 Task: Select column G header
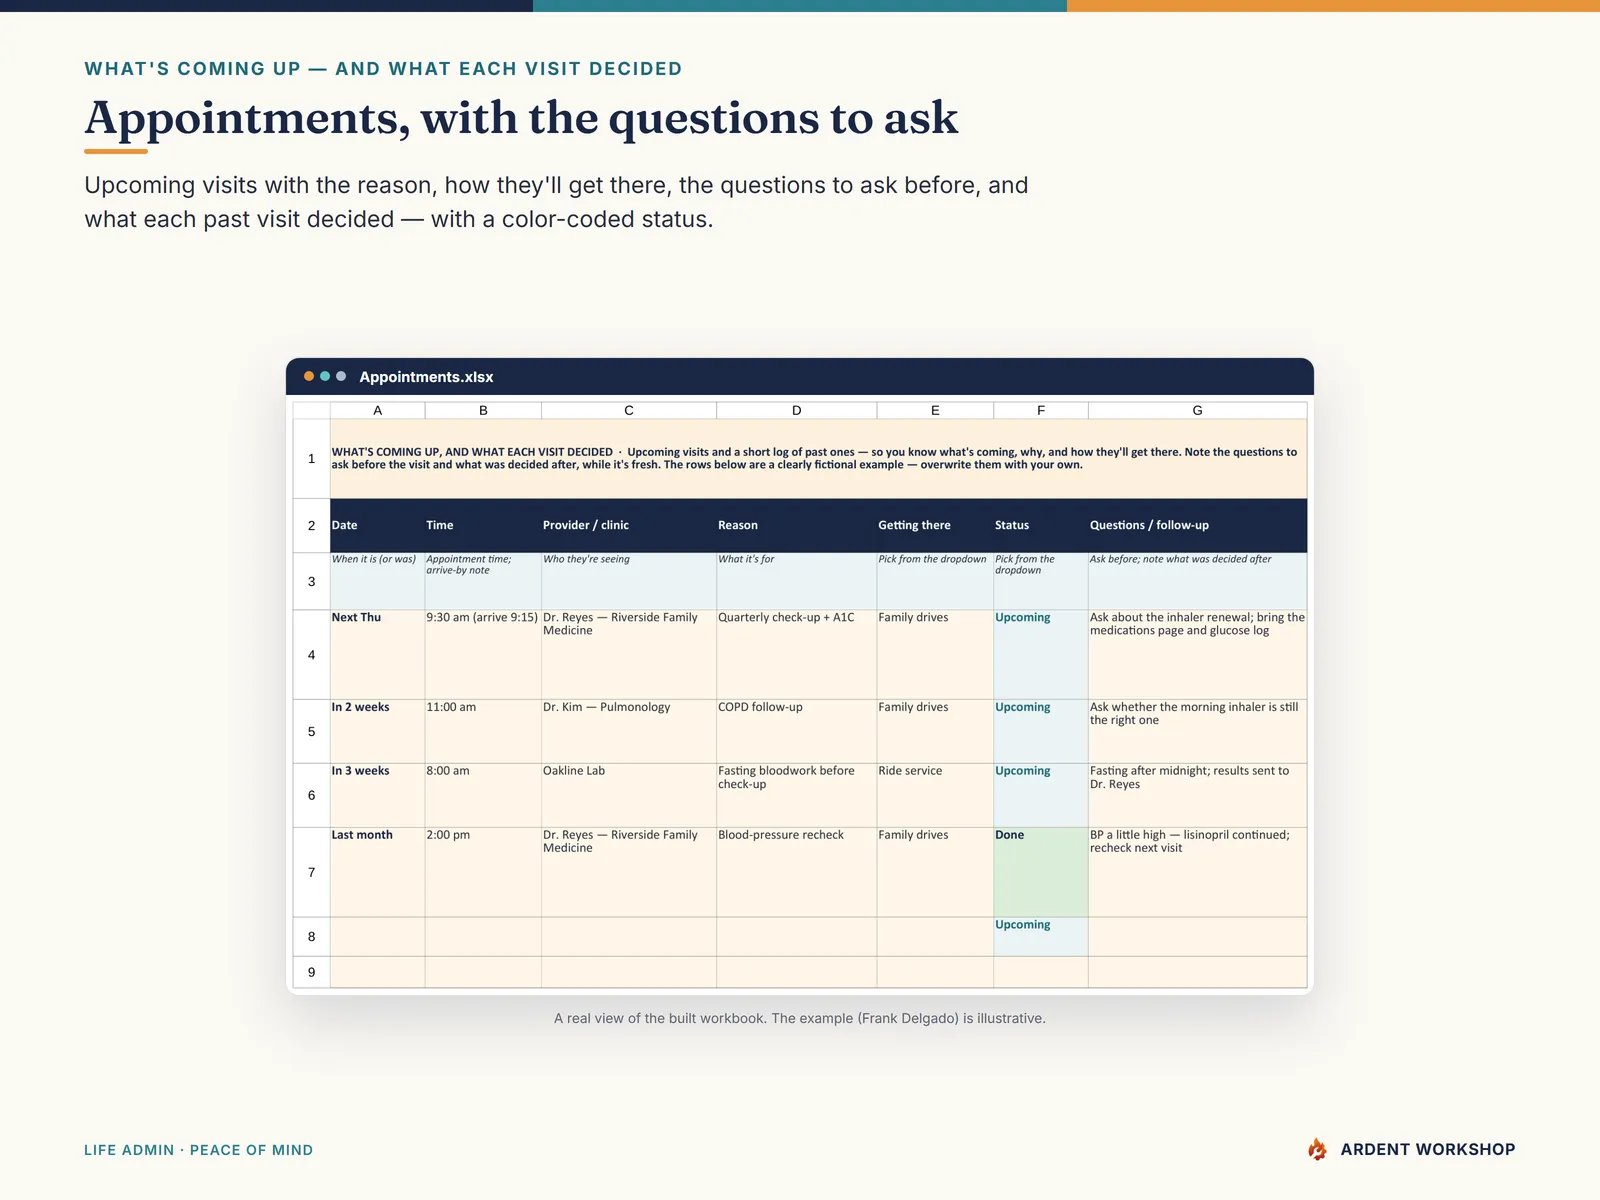point(1197,410)
